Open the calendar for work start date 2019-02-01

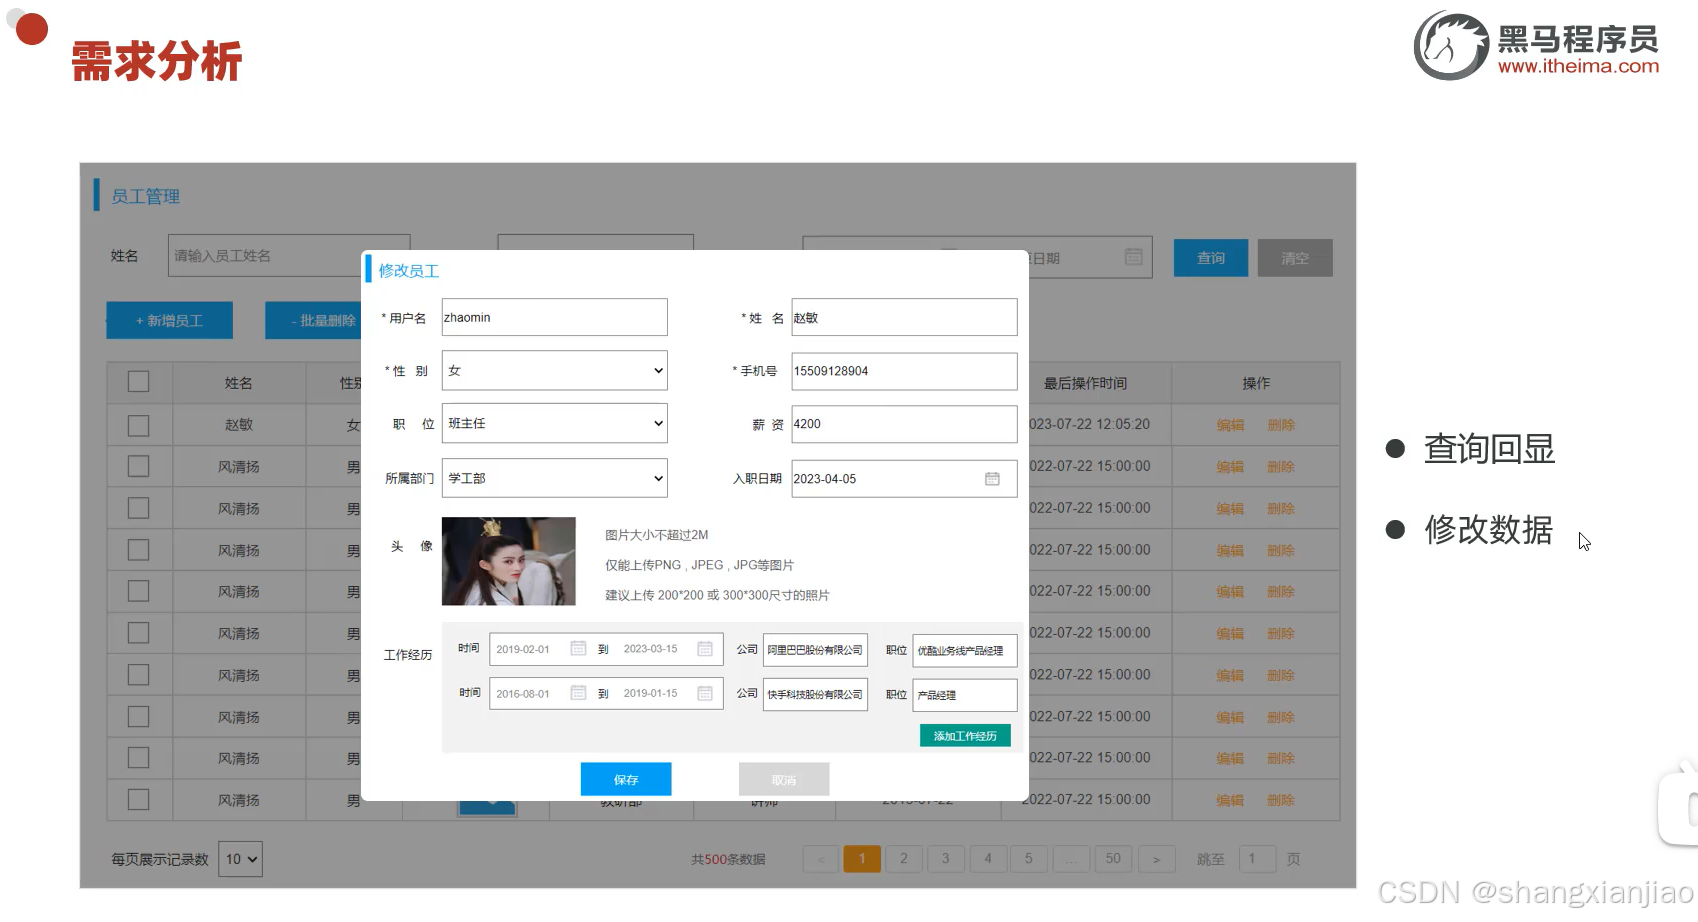(x=578, y=648)
